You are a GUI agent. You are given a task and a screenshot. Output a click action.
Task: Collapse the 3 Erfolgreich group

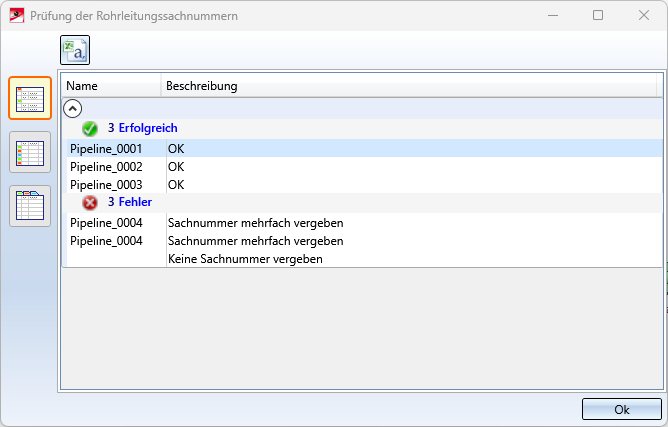point(142,128)
